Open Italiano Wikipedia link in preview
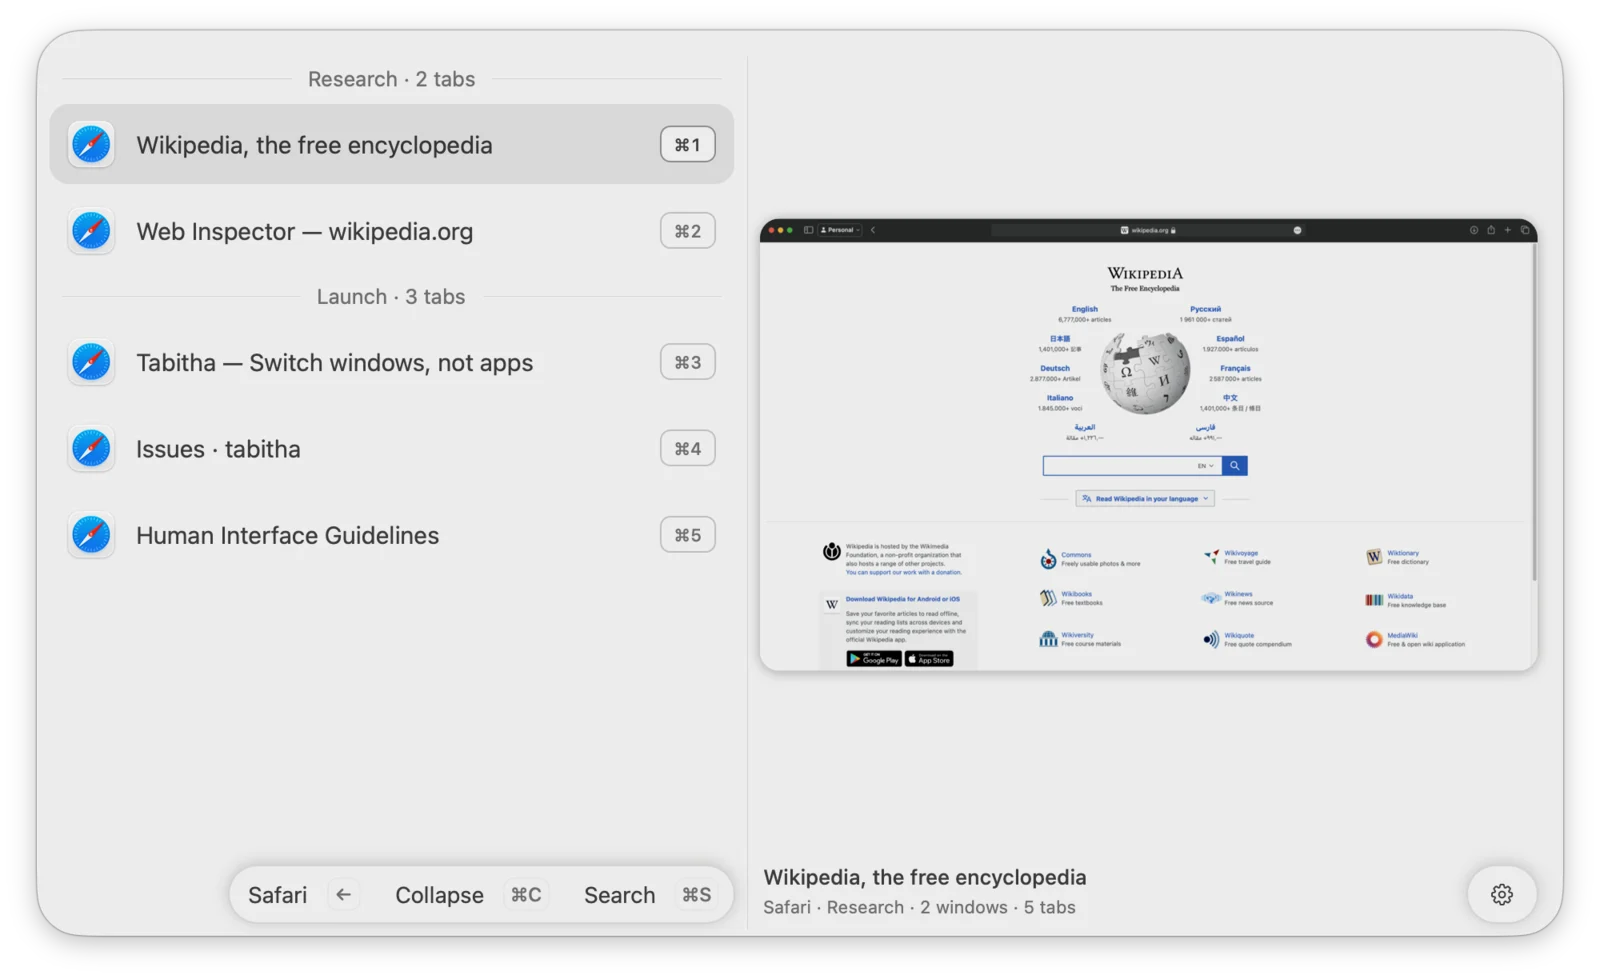Image resolution: width=1600 pixels, height=979 pixels. click(x=1060, y=398)
